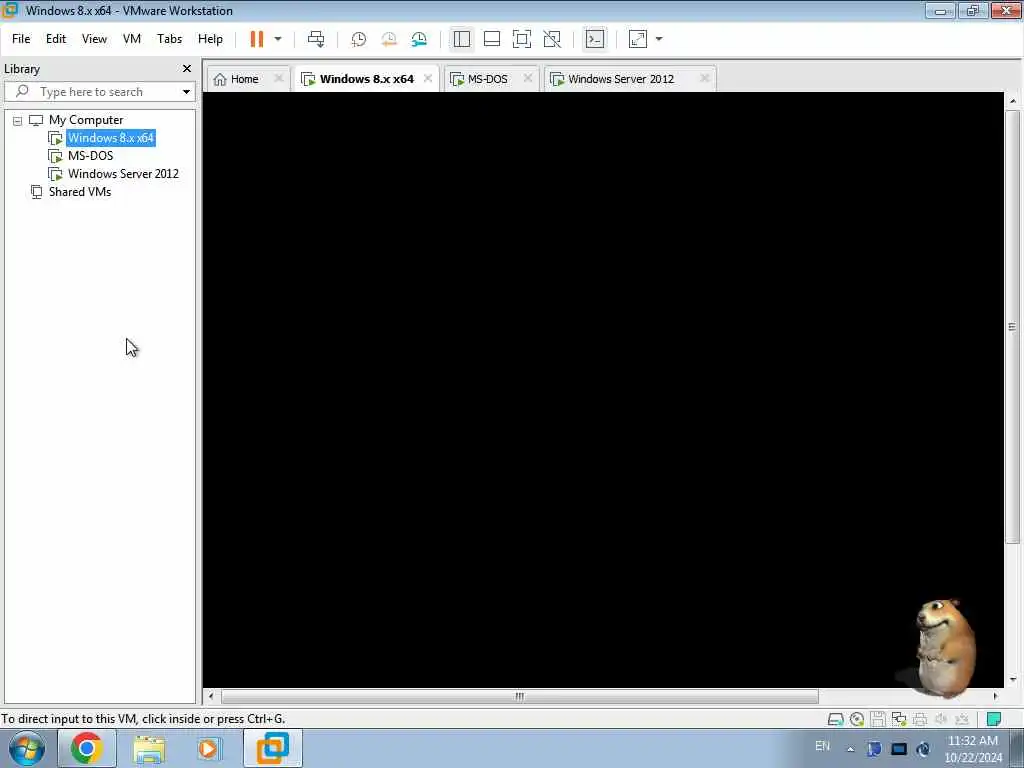The height and width of the screenshot is (768, 1024).
Task: Toggle the thumbnail bar view
Action: (492, 39)
